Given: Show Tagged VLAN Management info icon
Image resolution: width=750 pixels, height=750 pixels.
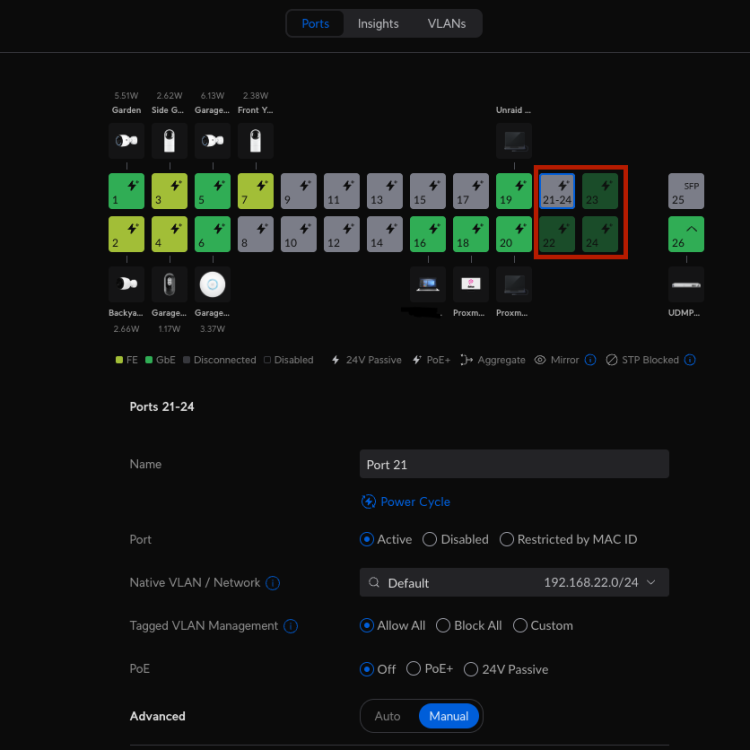Looking at the screenshot, I should [x=290, y=626].
